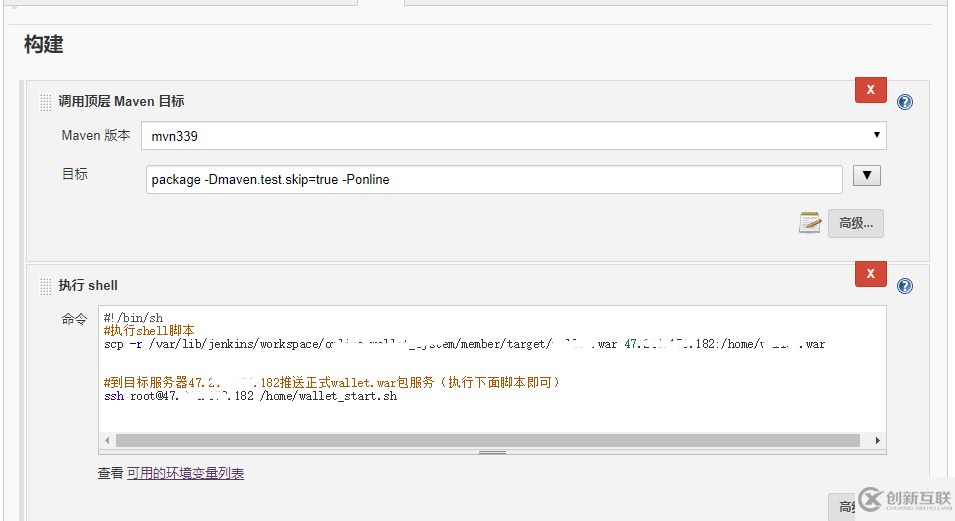Click the shell editor left scroll arrow
955x521 pixels.
pyautogui.click(x=107, y=441)
